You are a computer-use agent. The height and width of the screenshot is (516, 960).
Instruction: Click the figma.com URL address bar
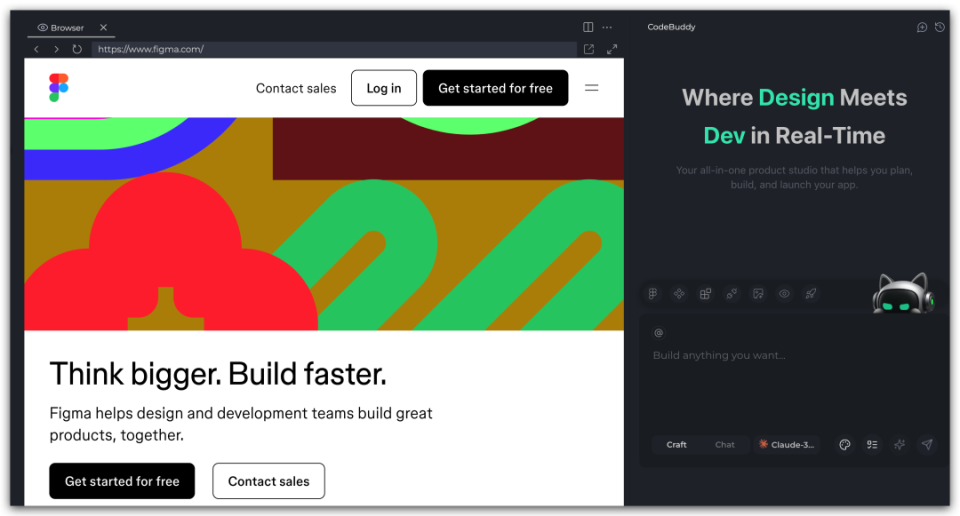click(x=334, y=49)
